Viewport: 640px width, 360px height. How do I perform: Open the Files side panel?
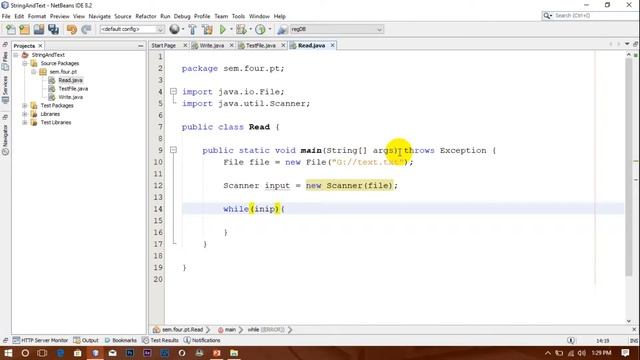(x=5, y=60)
